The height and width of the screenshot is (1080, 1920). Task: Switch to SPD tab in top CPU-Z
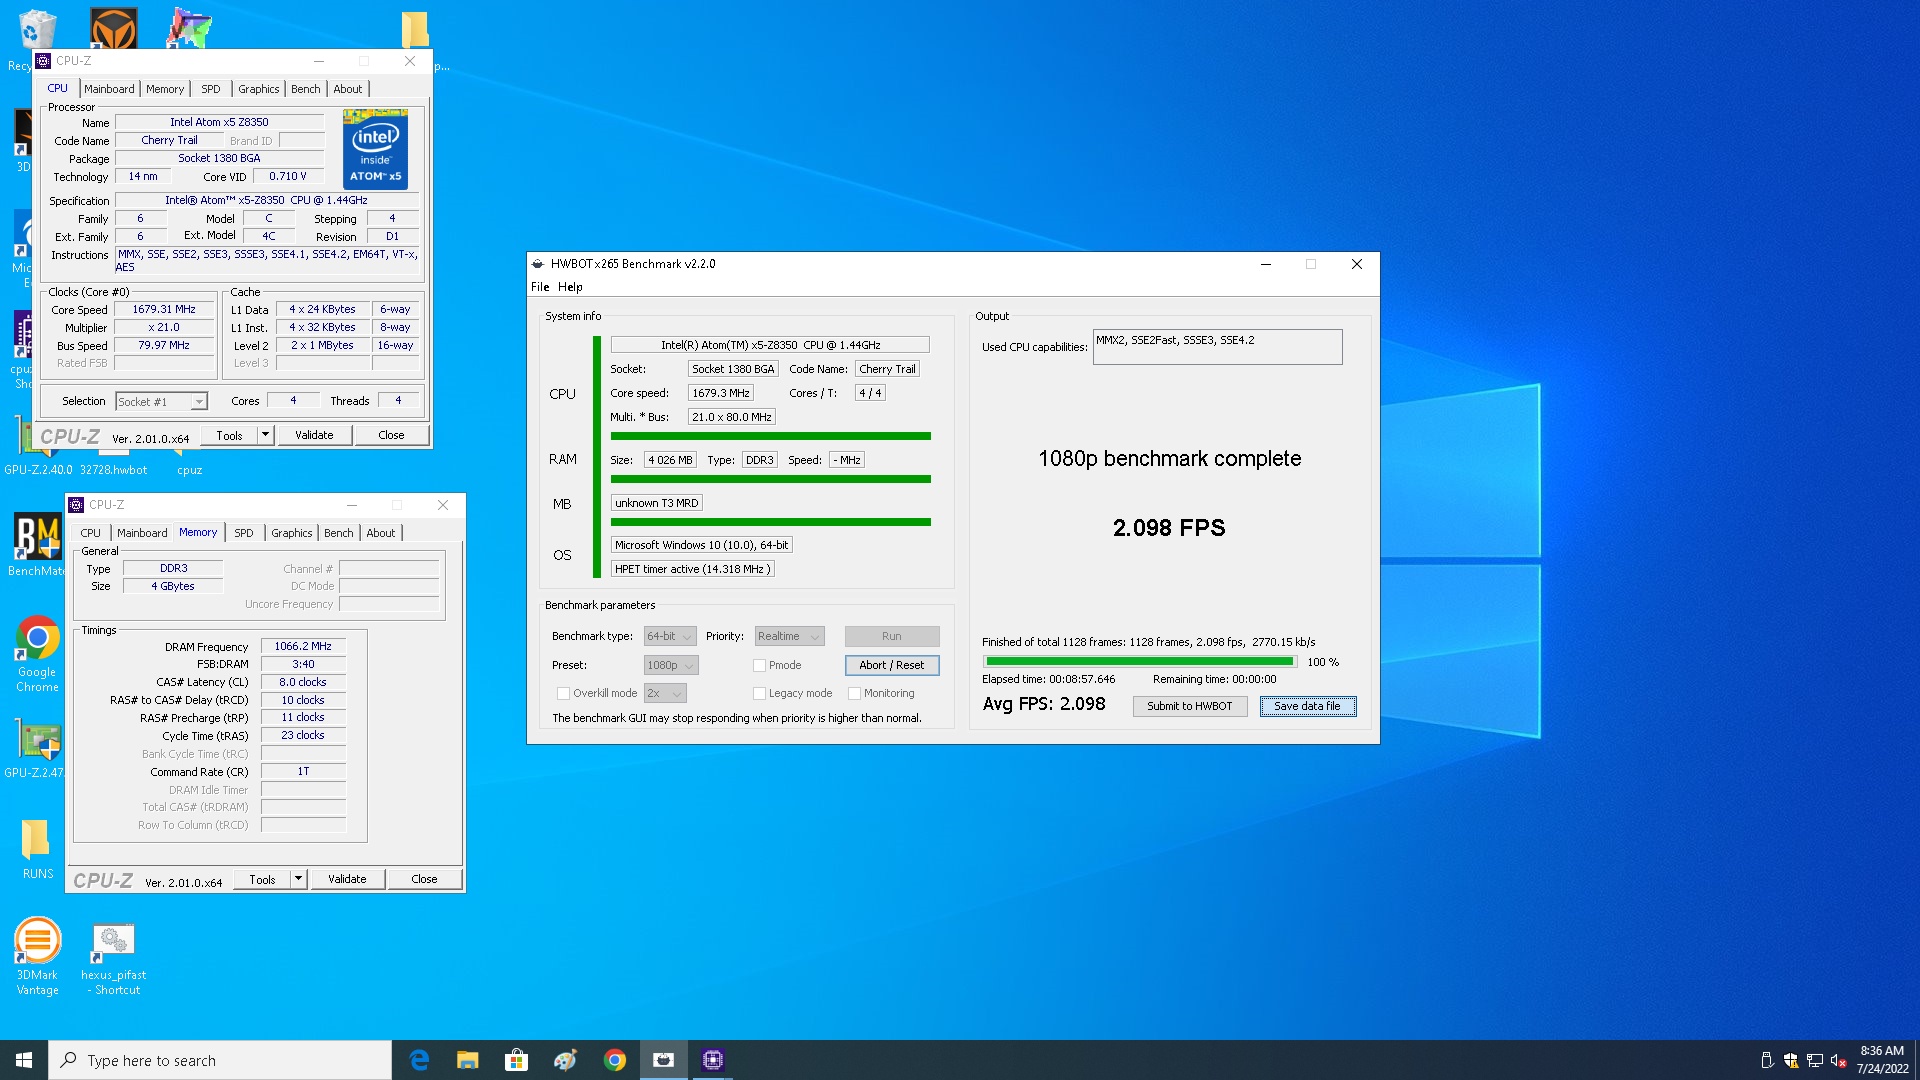(211, 89)
